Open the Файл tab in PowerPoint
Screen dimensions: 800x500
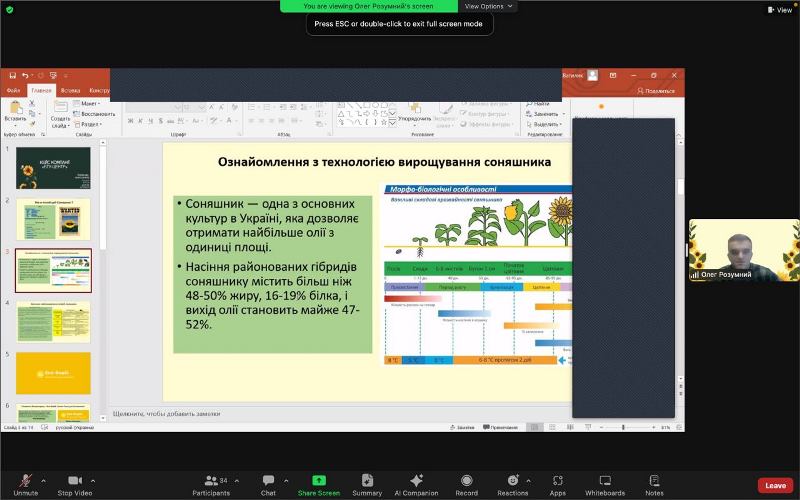coord(14,90)
